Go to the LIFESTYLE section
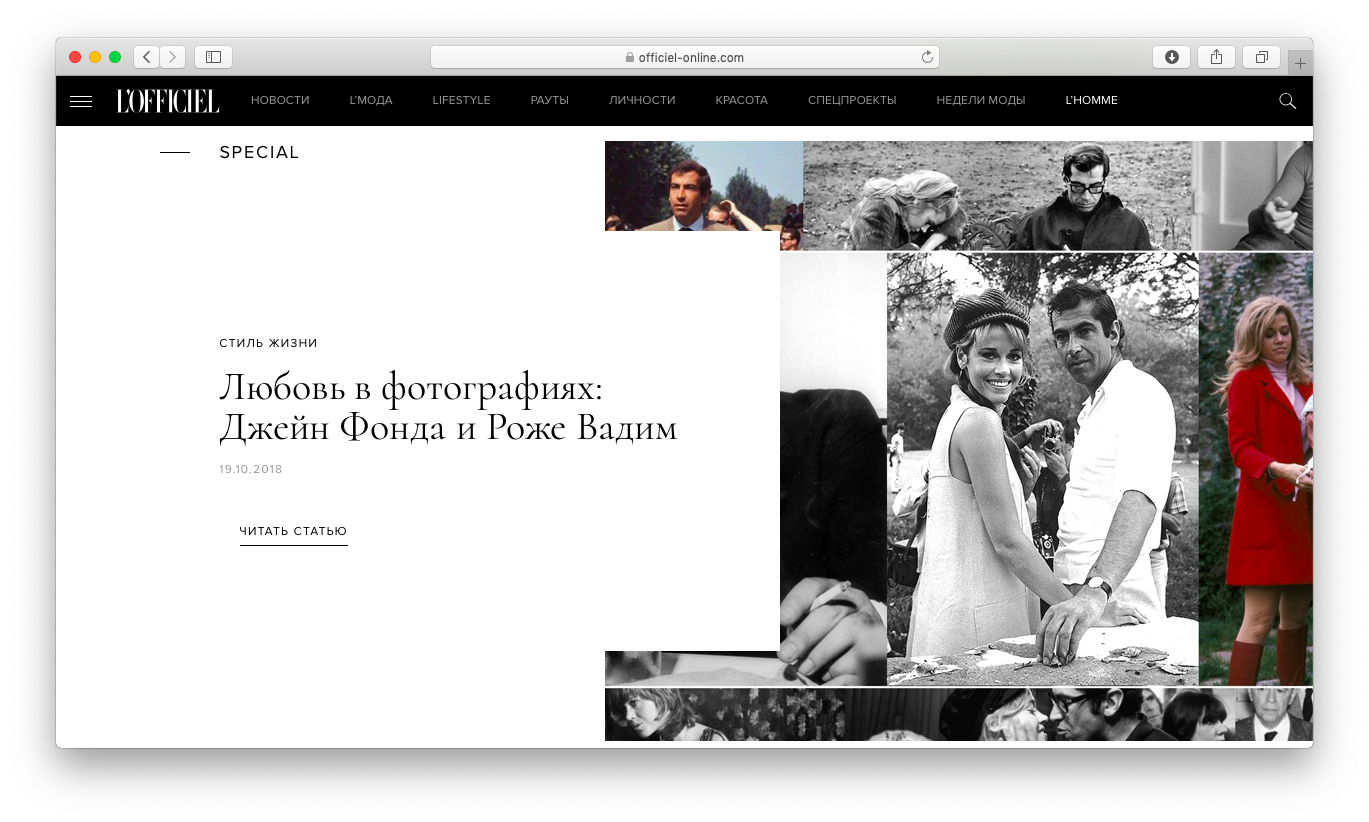Image resolution: width=1369 pixels, height=822 pixels. click(461, 101)
